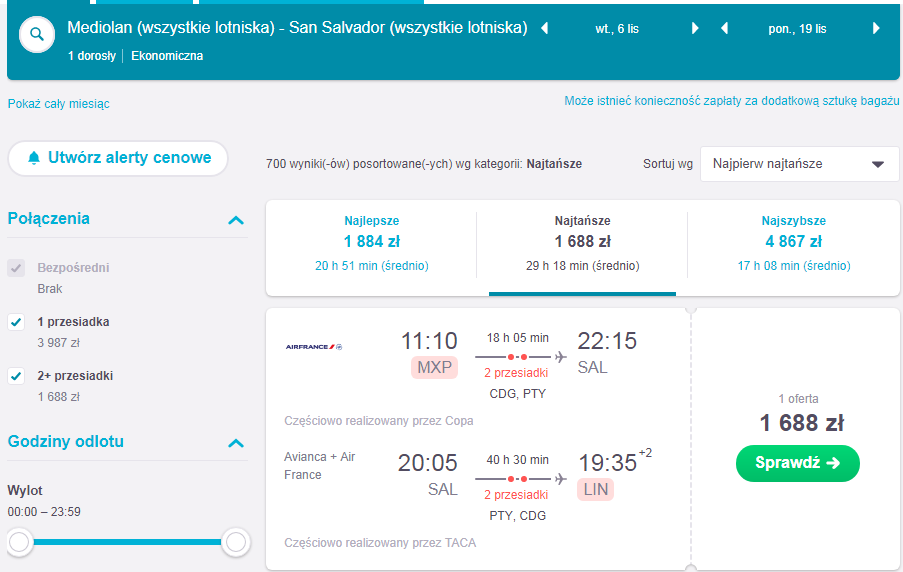Switch to the Najlepsze tab
The height and width of the screenshot is (572, 903).
[371, 244]
